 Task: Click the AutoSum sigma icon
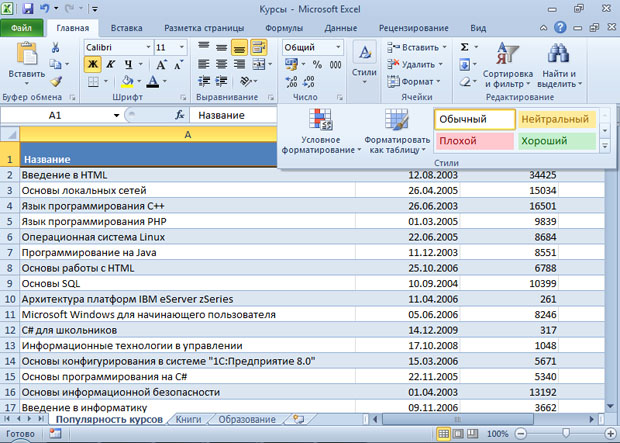click(465, 47)
